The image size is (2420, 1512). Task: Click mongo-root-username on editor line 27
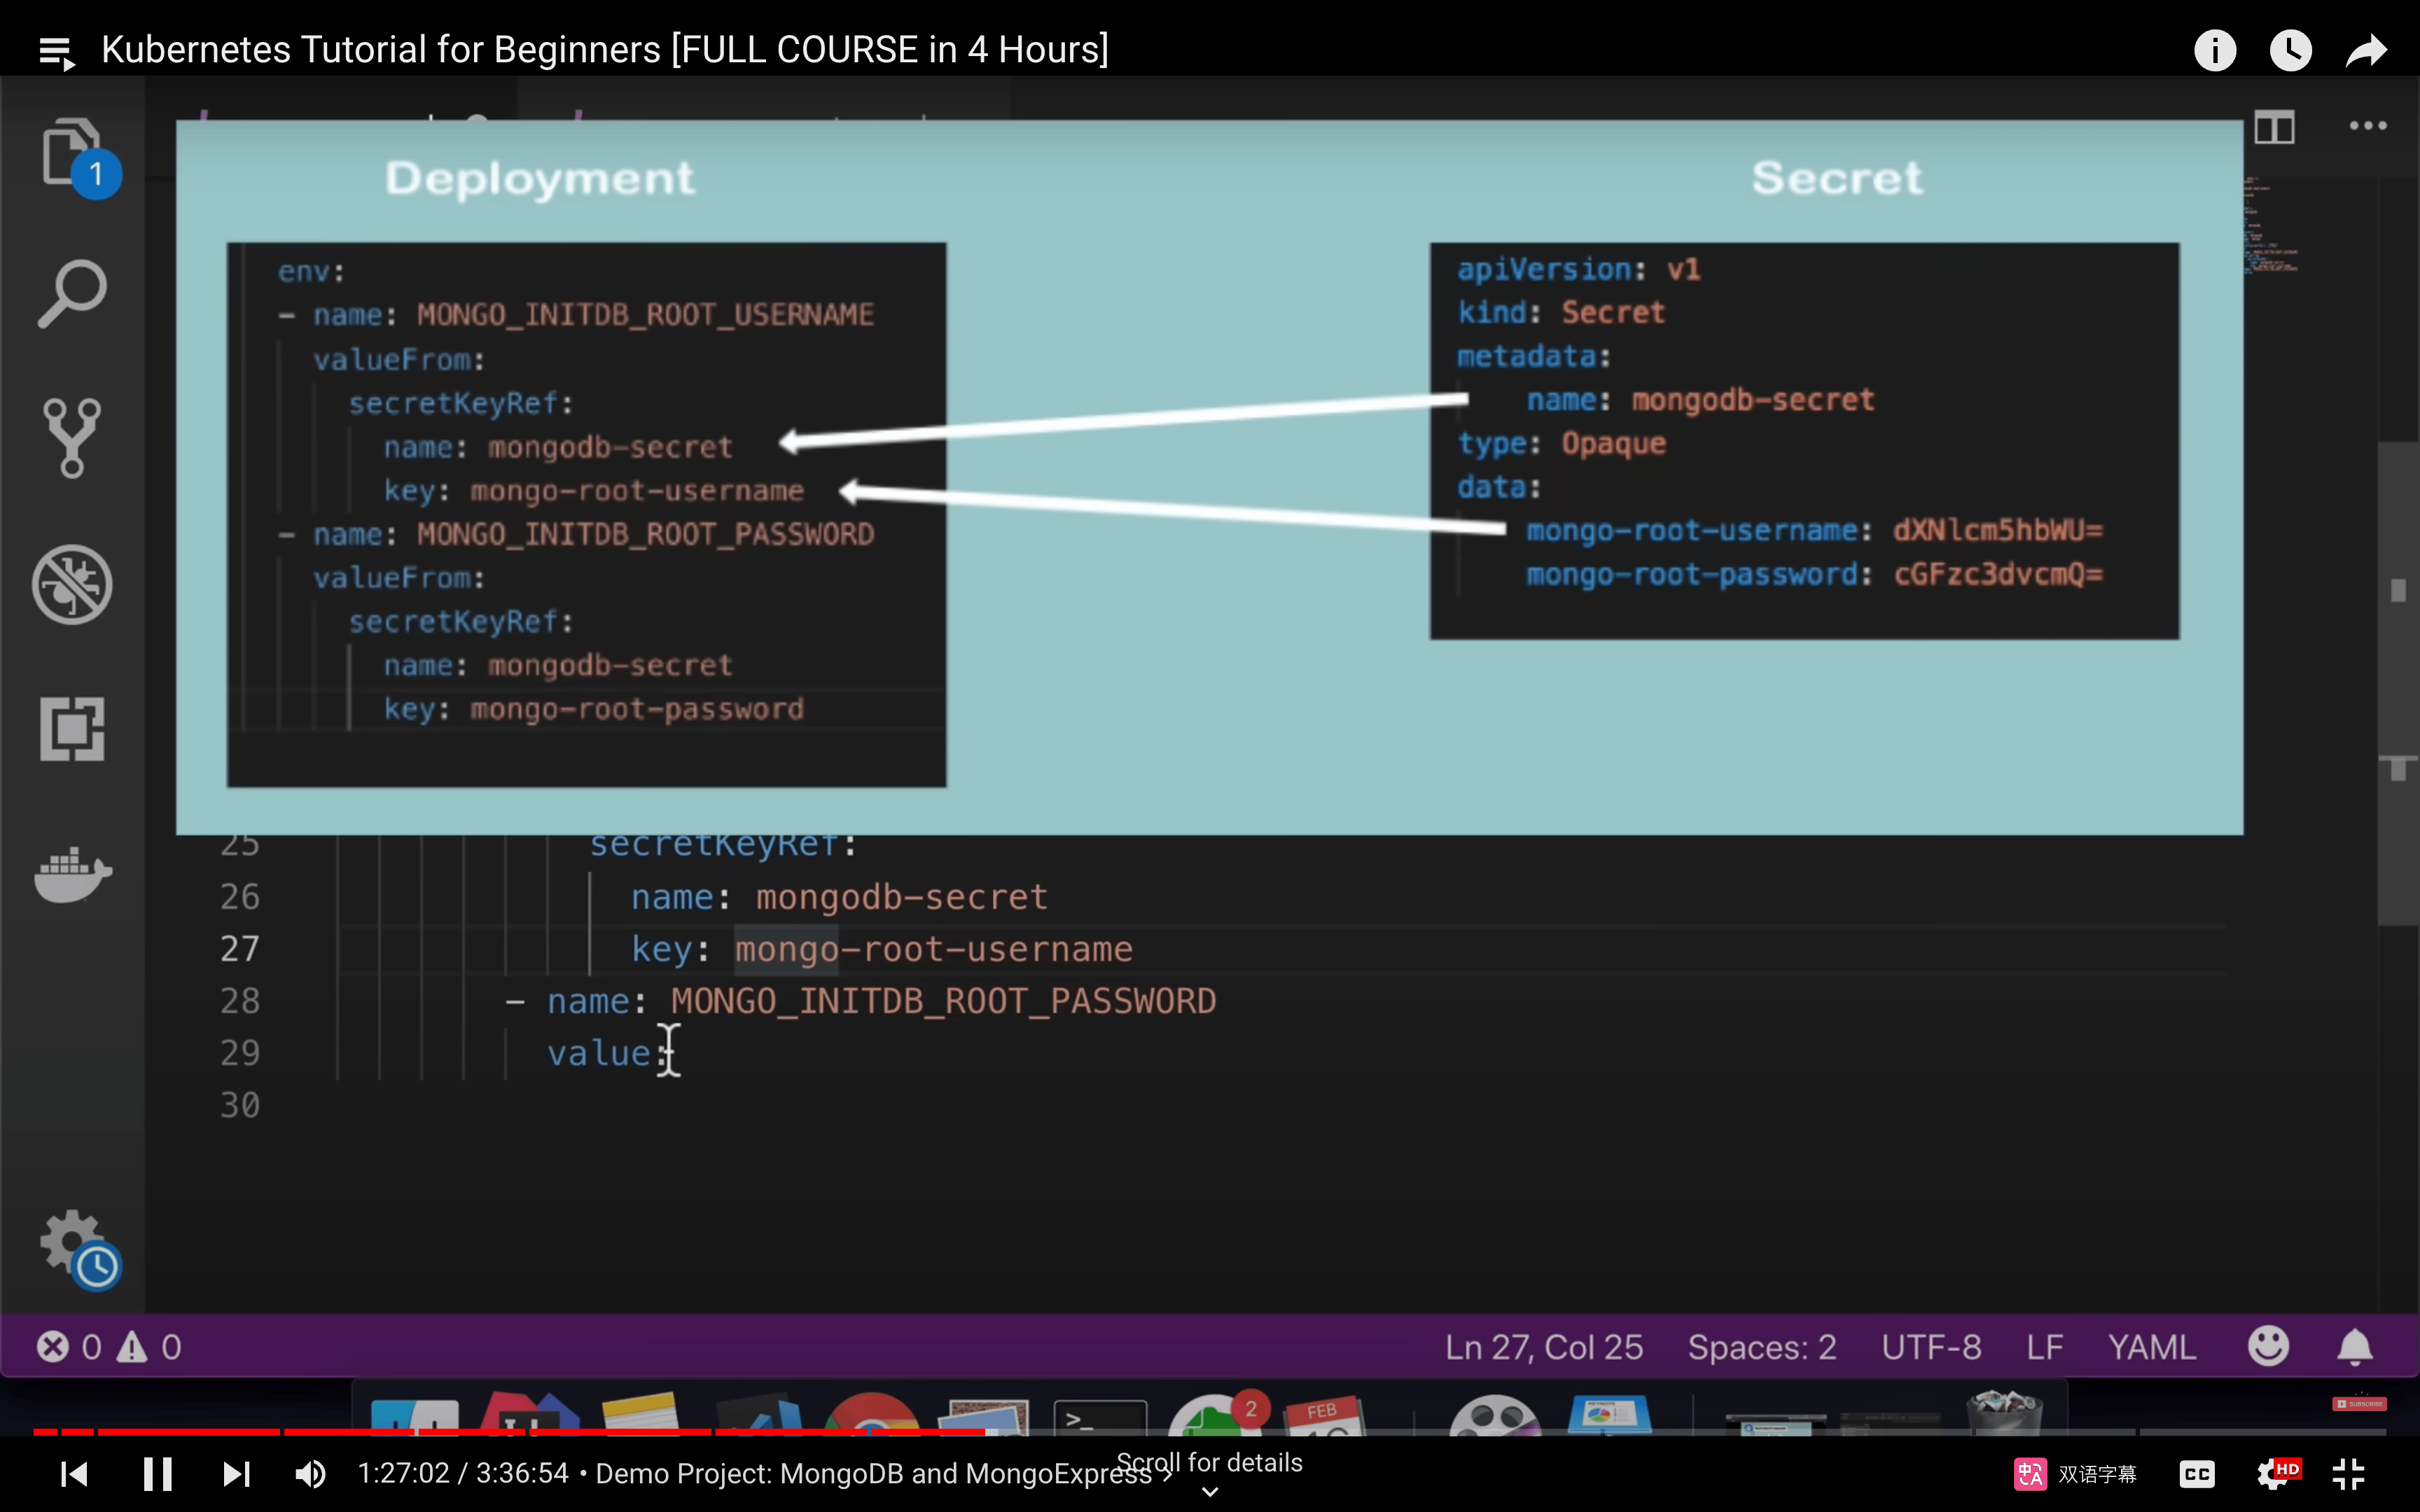pyautogui.click(x=934, y=950)
